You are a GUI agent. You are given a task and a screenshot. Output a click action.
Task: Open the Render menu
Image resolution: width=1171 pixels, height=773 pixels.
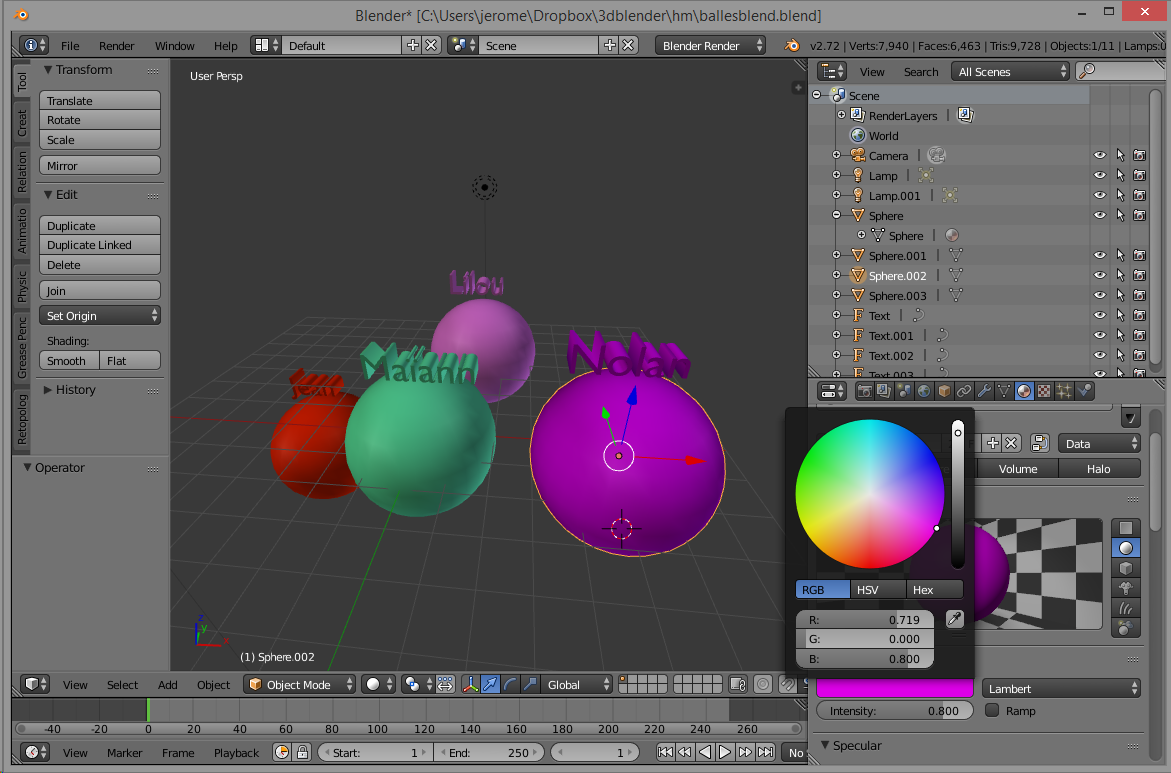[116, 46]
